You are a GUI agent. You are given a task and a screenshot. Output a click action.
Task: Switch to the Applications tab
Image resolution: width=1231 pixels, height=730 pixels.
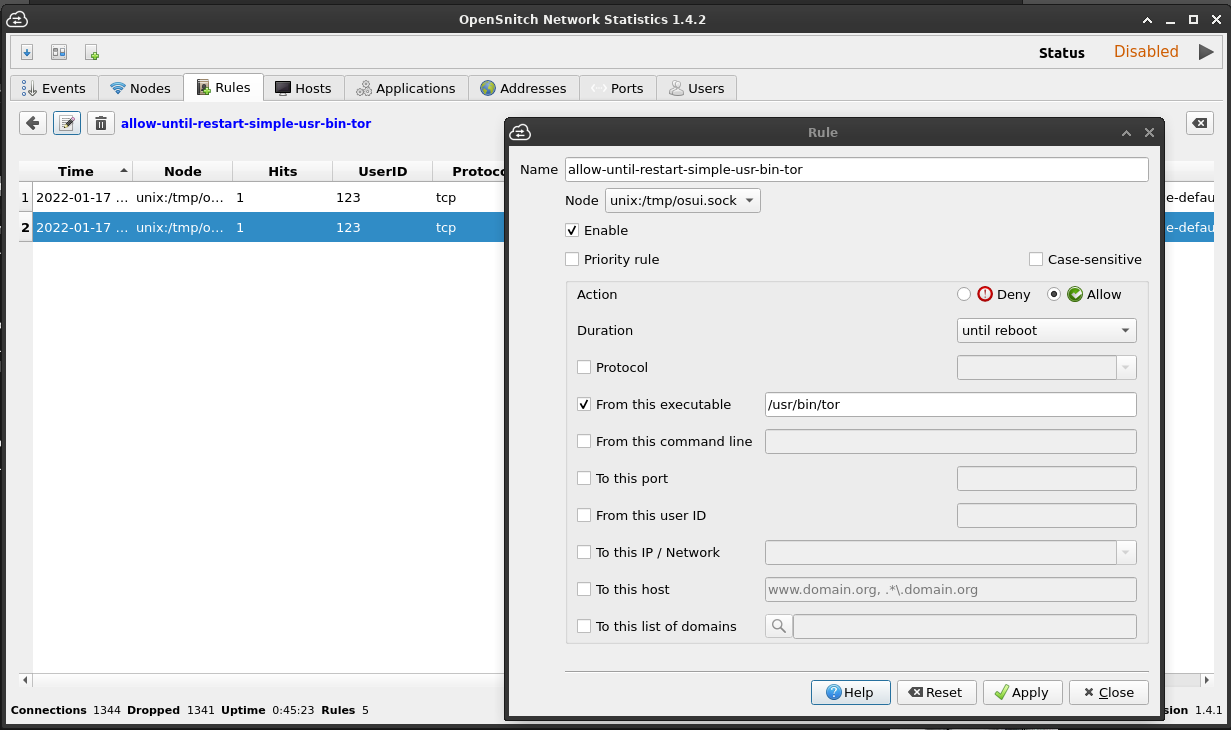[406, 88]
